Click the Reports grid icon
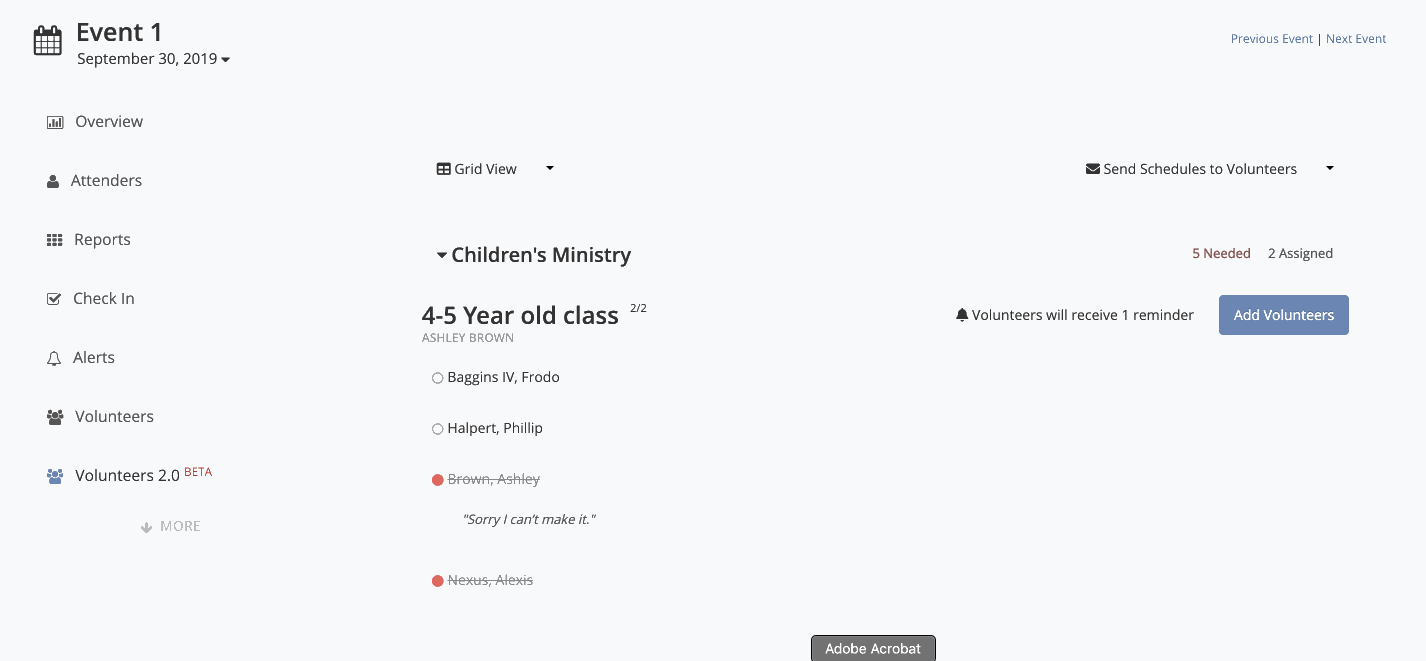Viewport: 1426px width, 661px height. pos(55,240)
